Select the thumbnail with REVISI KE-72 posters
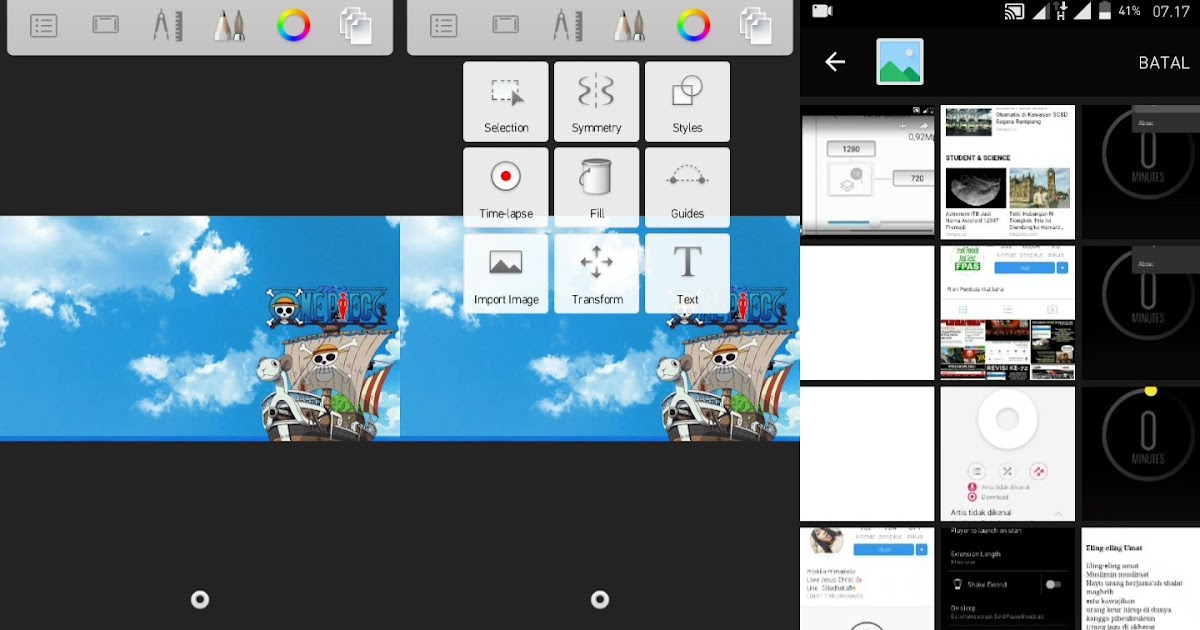1200x630 pixels. coord(1008,313)
